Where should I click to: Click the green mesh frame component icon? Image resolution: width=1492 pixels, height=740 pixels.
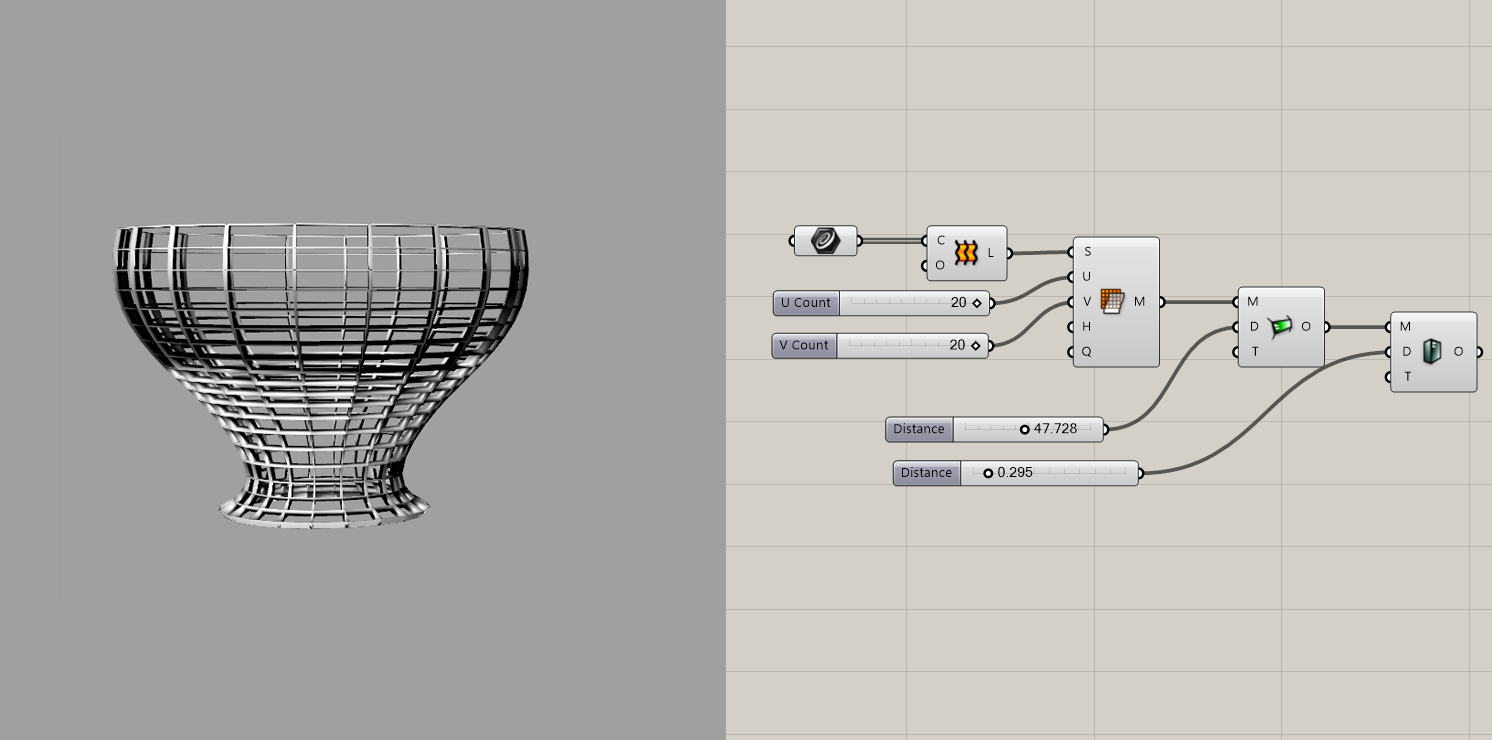1279,326
